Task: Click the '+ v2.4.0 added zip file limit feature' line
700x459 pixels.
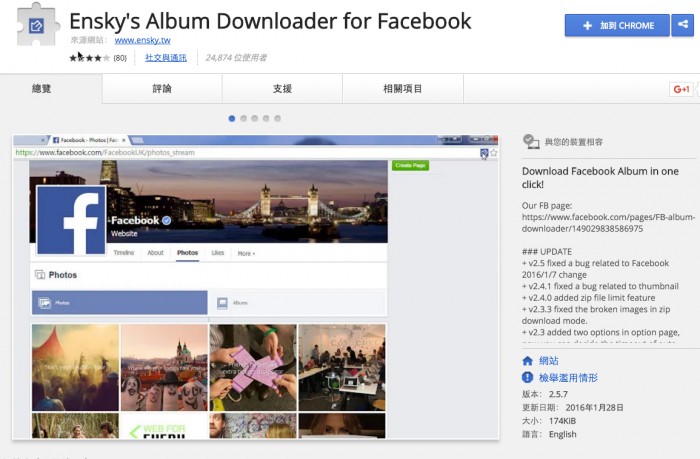Action: [x=588, y=298]
